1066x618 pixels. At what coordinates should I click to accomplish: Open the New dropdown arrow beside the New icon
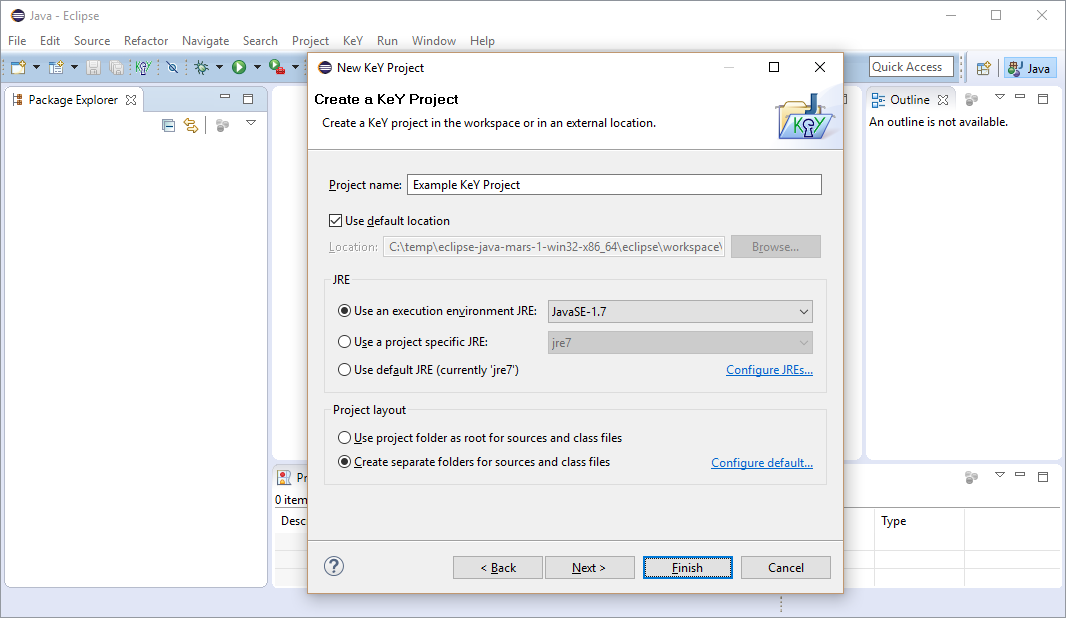pyautogui.click(x=37, y=67)
